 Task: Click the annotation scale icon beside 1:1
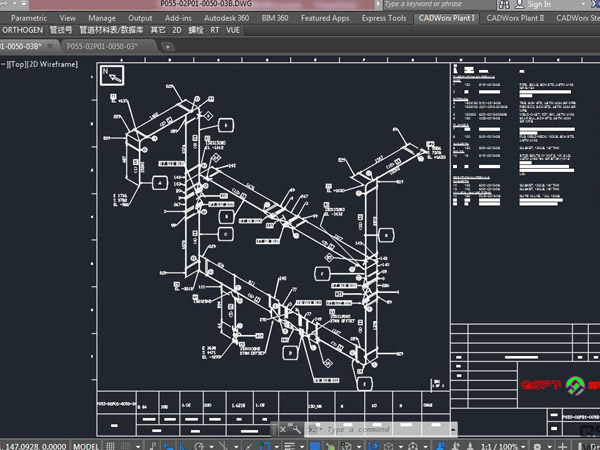(x=470, y=446)
